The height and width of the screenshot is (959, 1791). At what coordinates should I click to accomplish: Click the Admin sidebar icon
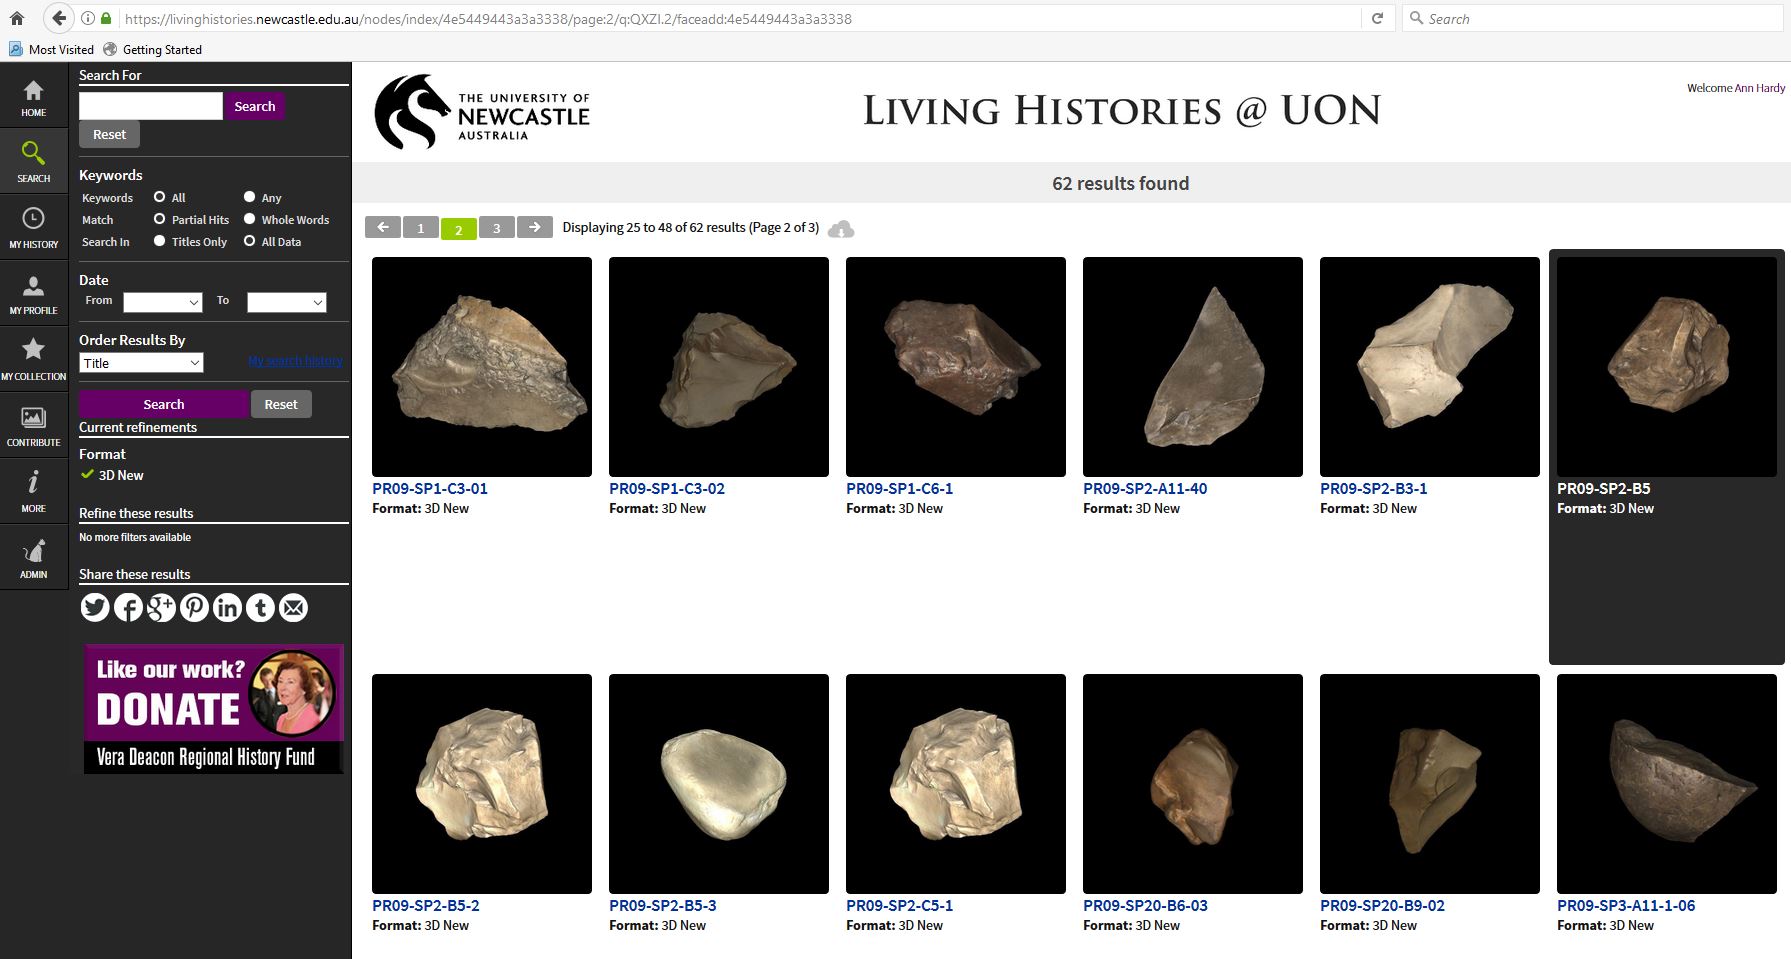tap(33, 557)
